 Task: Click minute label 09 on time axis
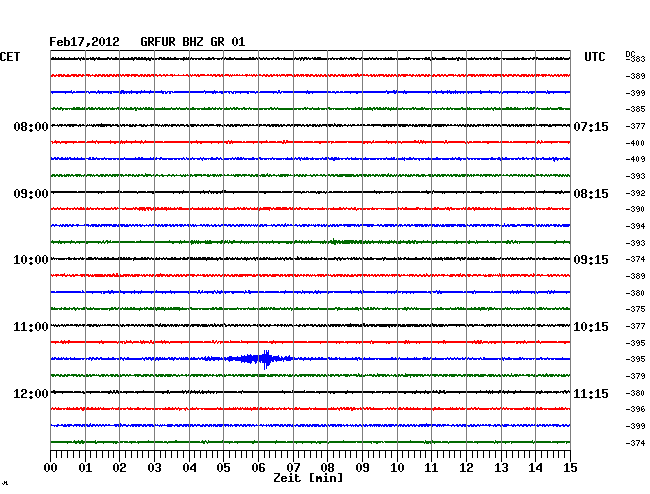(x=362, y=468)
